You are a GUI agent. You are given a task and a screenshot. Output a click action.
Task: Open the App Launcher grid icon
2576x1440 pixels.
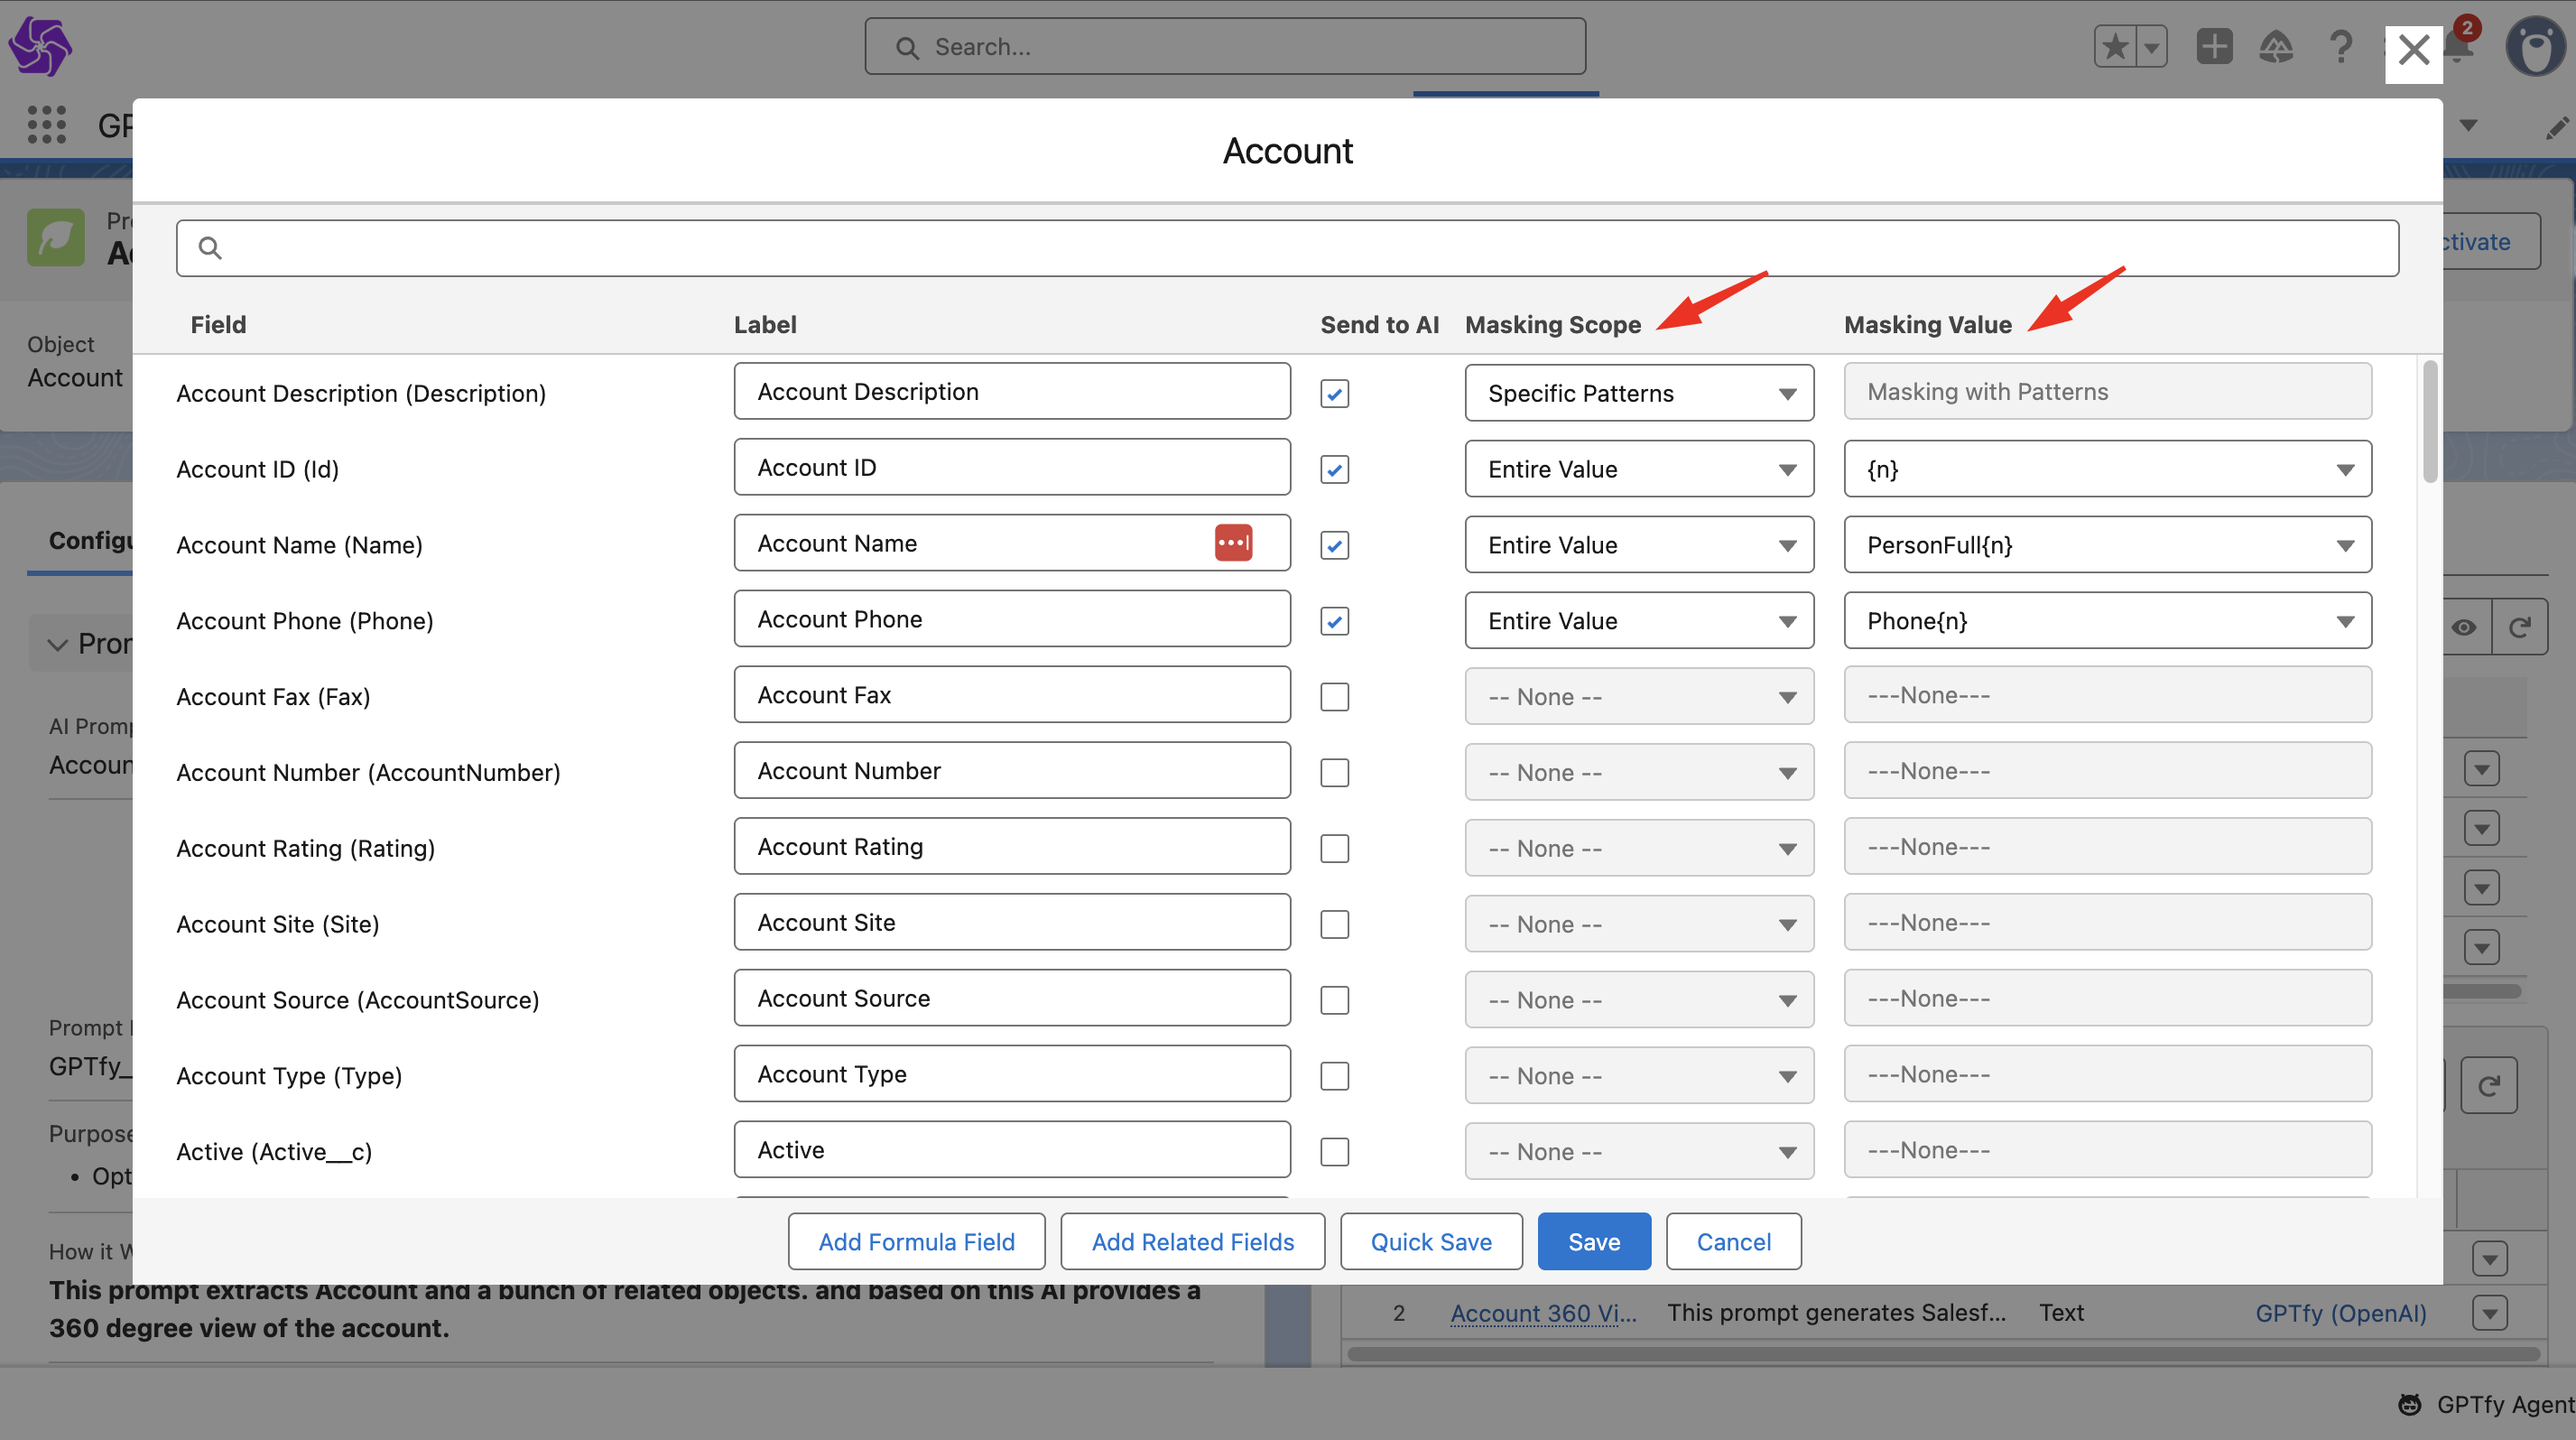point(46,125)
